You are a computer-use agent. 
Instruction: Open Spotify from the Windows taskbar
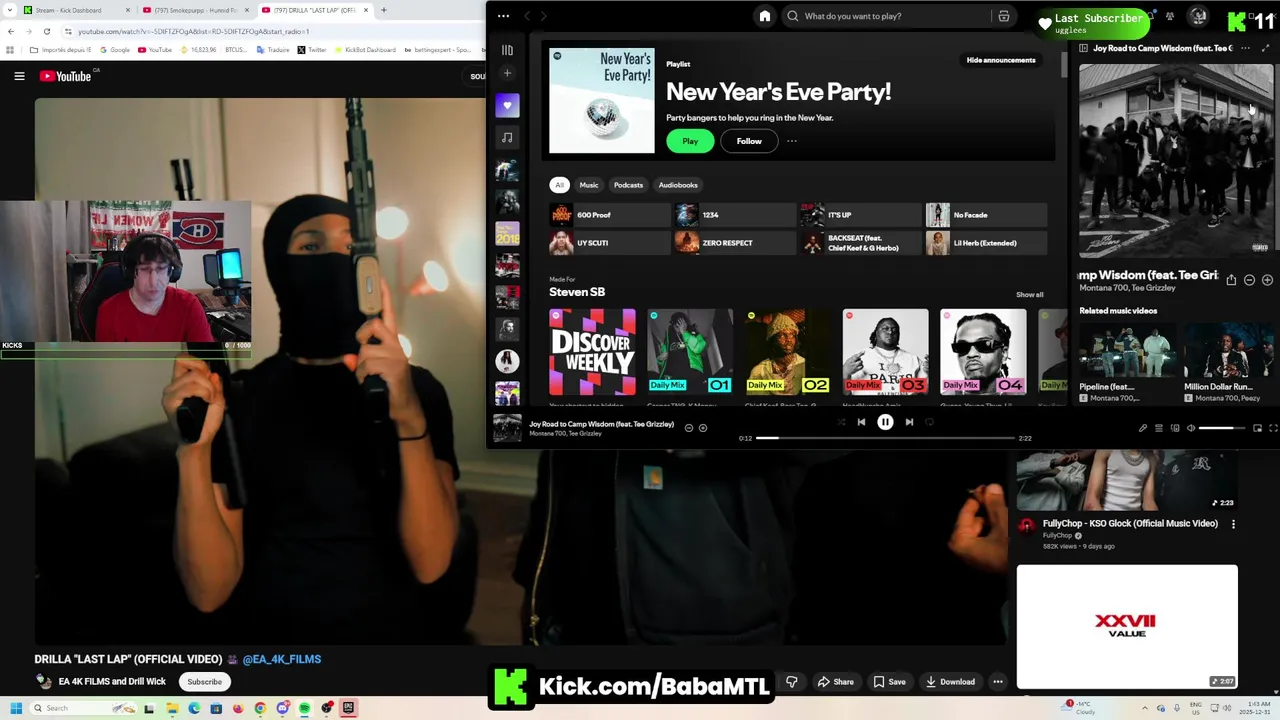click(304, 708)
